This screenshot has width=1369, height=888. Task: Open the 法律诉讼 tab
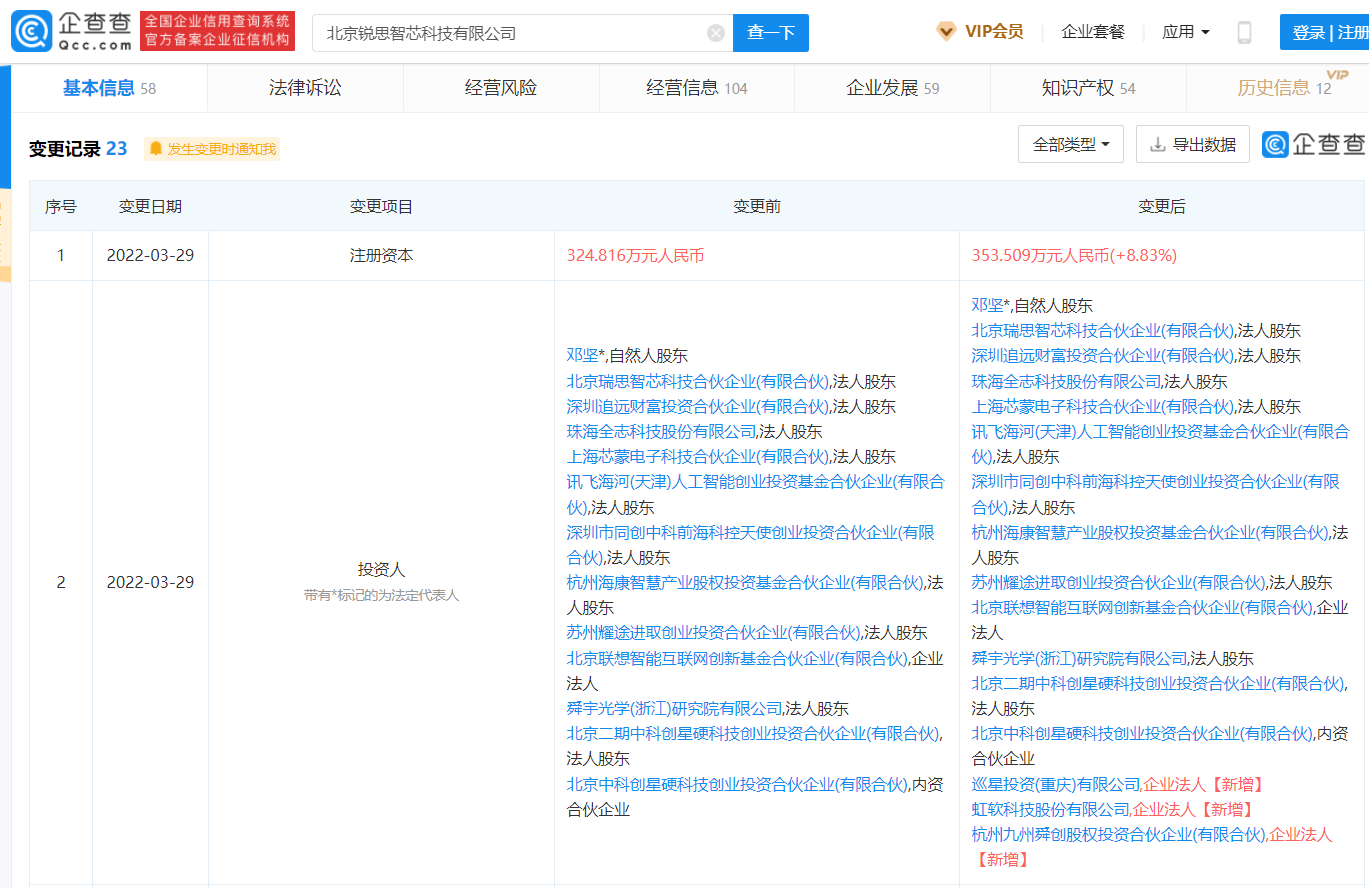[305, 88]
